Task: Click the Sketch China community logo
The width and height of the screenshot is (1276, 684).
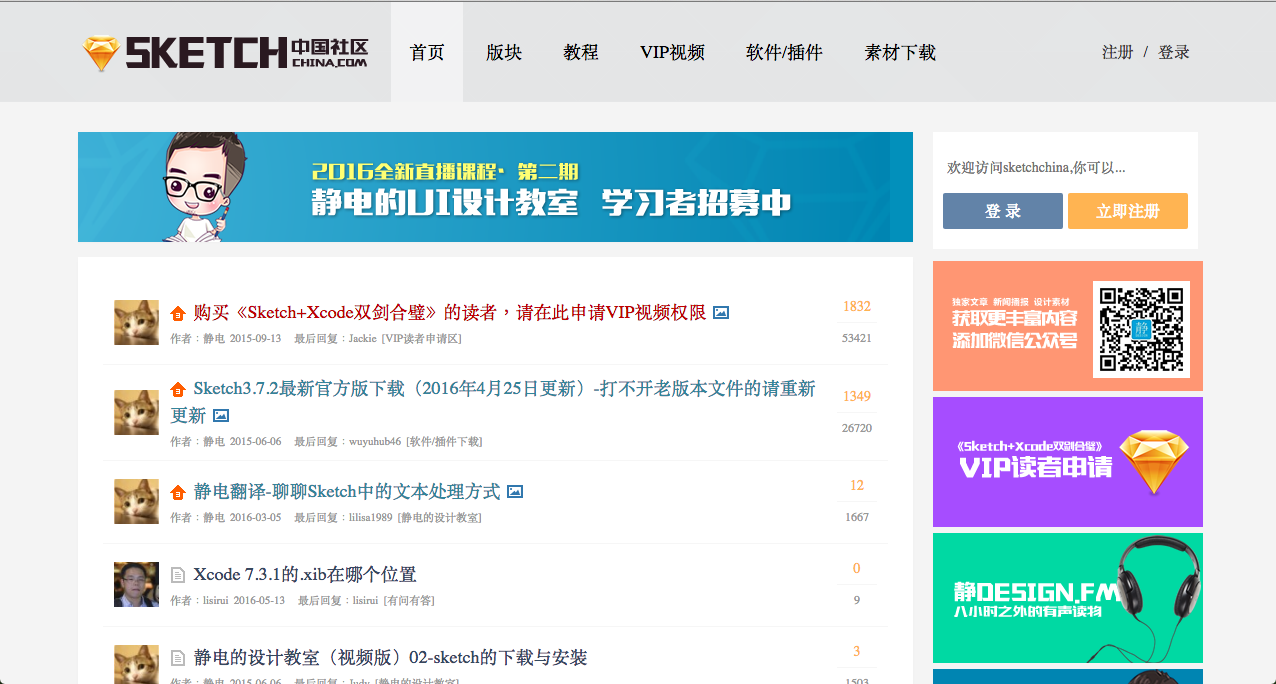Action: tap(225, 52)
